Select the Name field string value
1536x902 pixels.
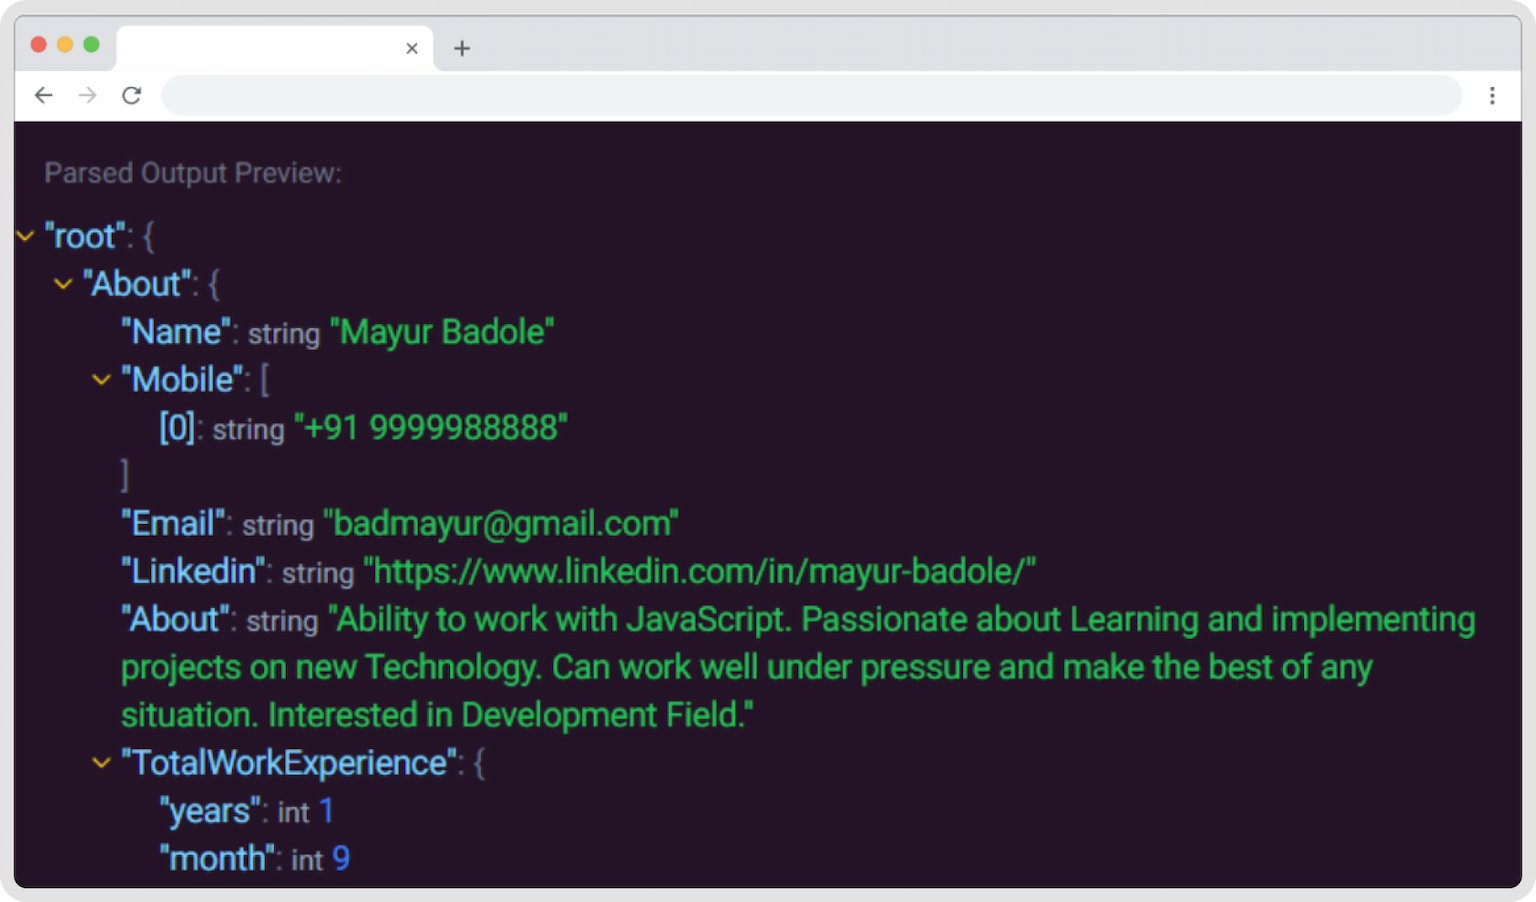[x=443, y=331]
